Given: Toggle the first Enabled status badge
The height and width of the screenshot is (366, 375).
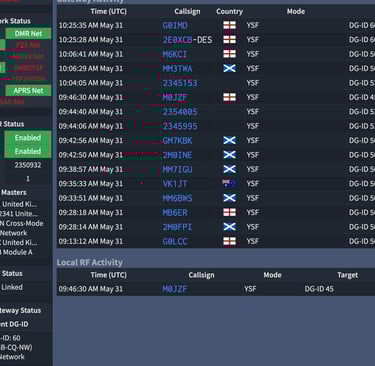Looking at the screenshot, I should tap(28, 138).
